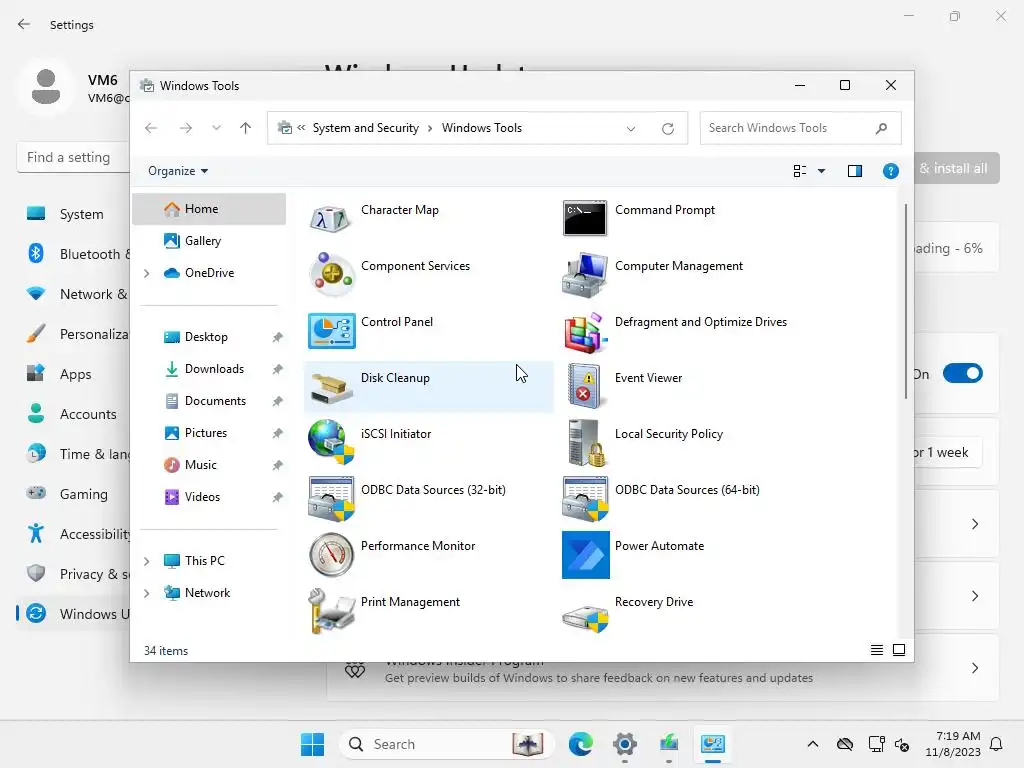Click the search magnifier in Windows Tools
Image resolution: width=1024 pixels, height=768 pixels.
pos(882,128)
